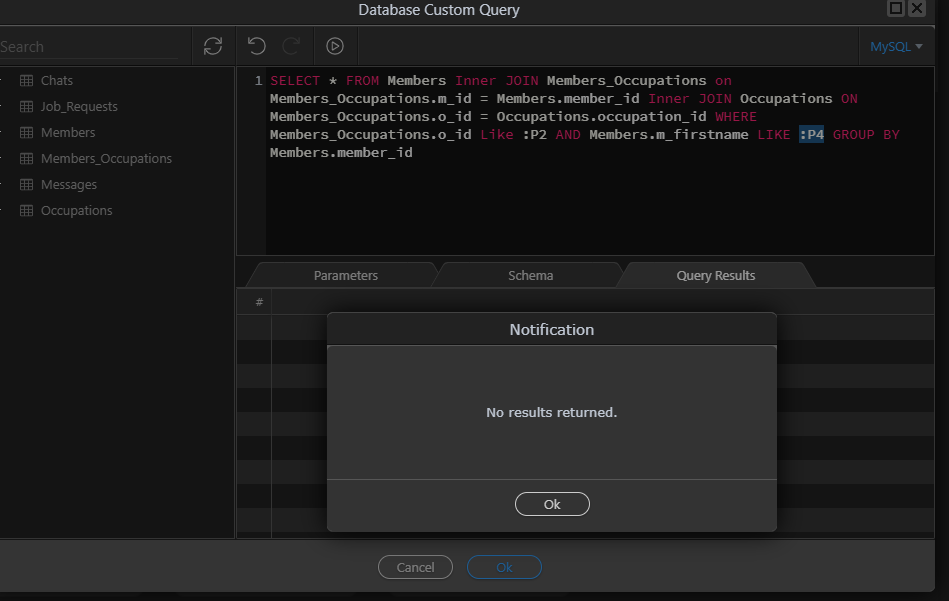Image resolution: width=949 pixels, height=601 pixels.
Task: Switch to the Schema tab
Action: click(530, 275)
